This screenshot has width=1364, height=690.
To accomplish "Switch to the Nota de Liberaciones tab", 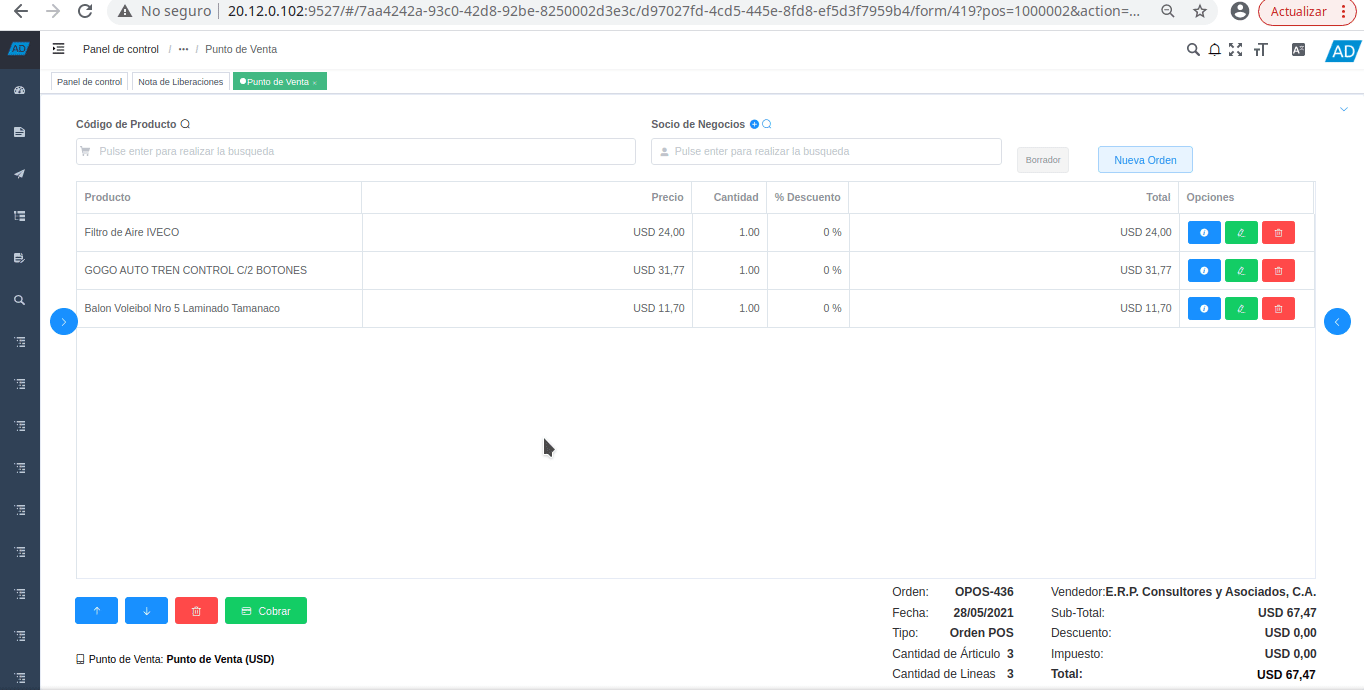I will (180, 82).
